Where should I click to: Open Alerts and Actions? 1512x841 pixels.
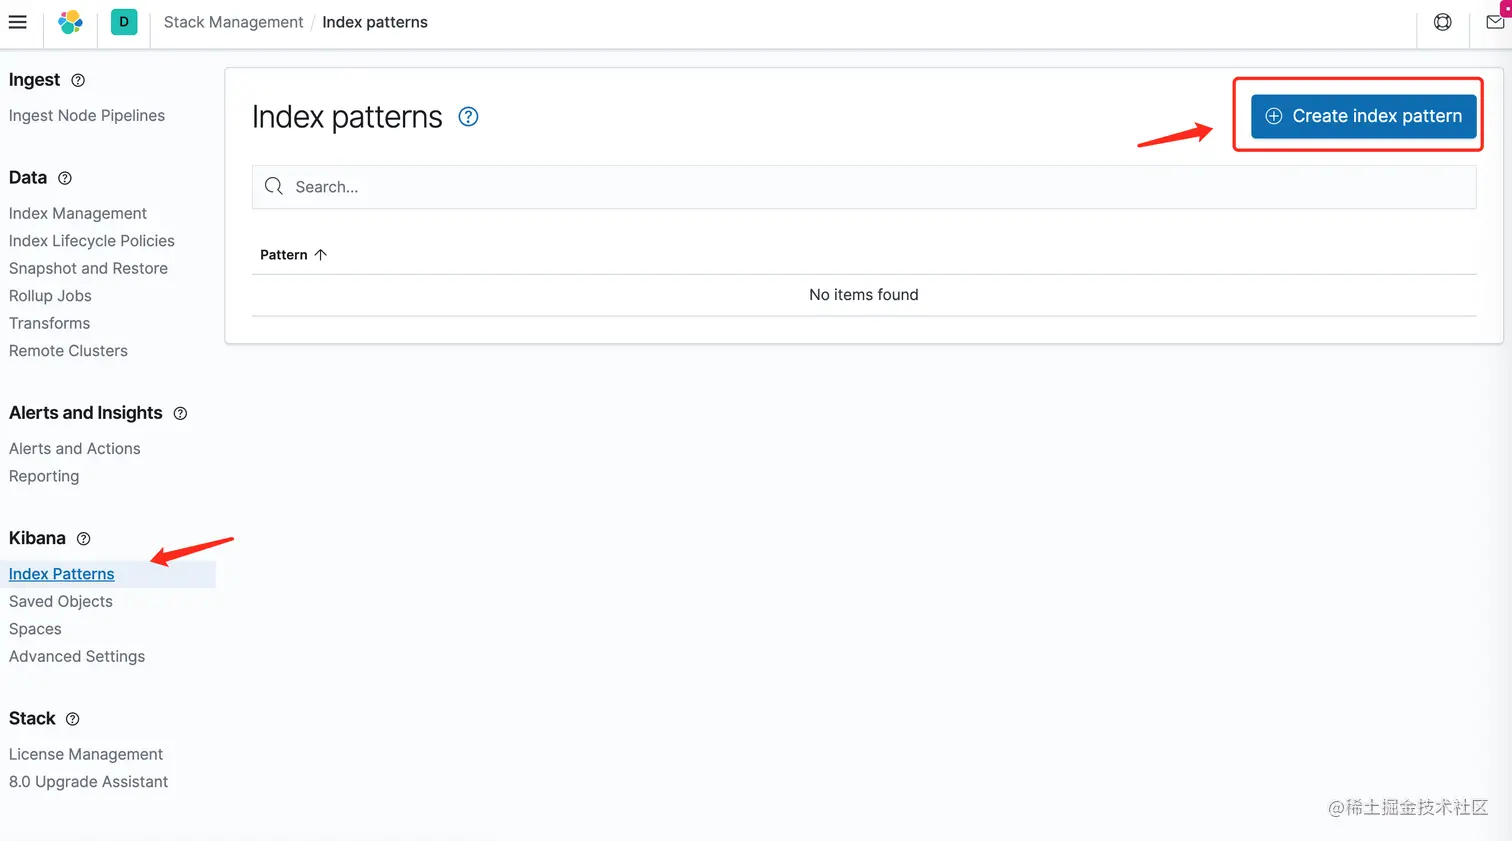[x=75, y=449]
